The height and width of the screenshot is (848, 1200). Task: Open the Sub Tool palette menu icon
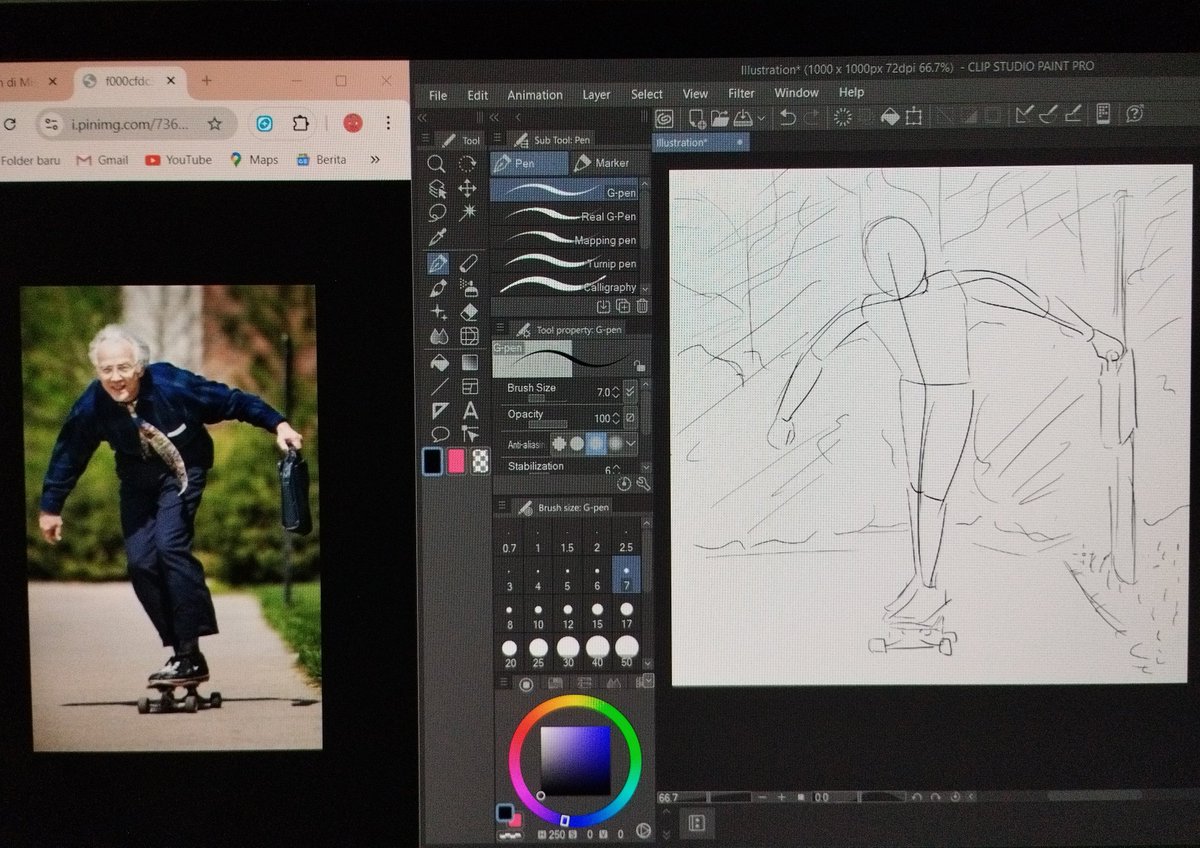tap(498, 140)
